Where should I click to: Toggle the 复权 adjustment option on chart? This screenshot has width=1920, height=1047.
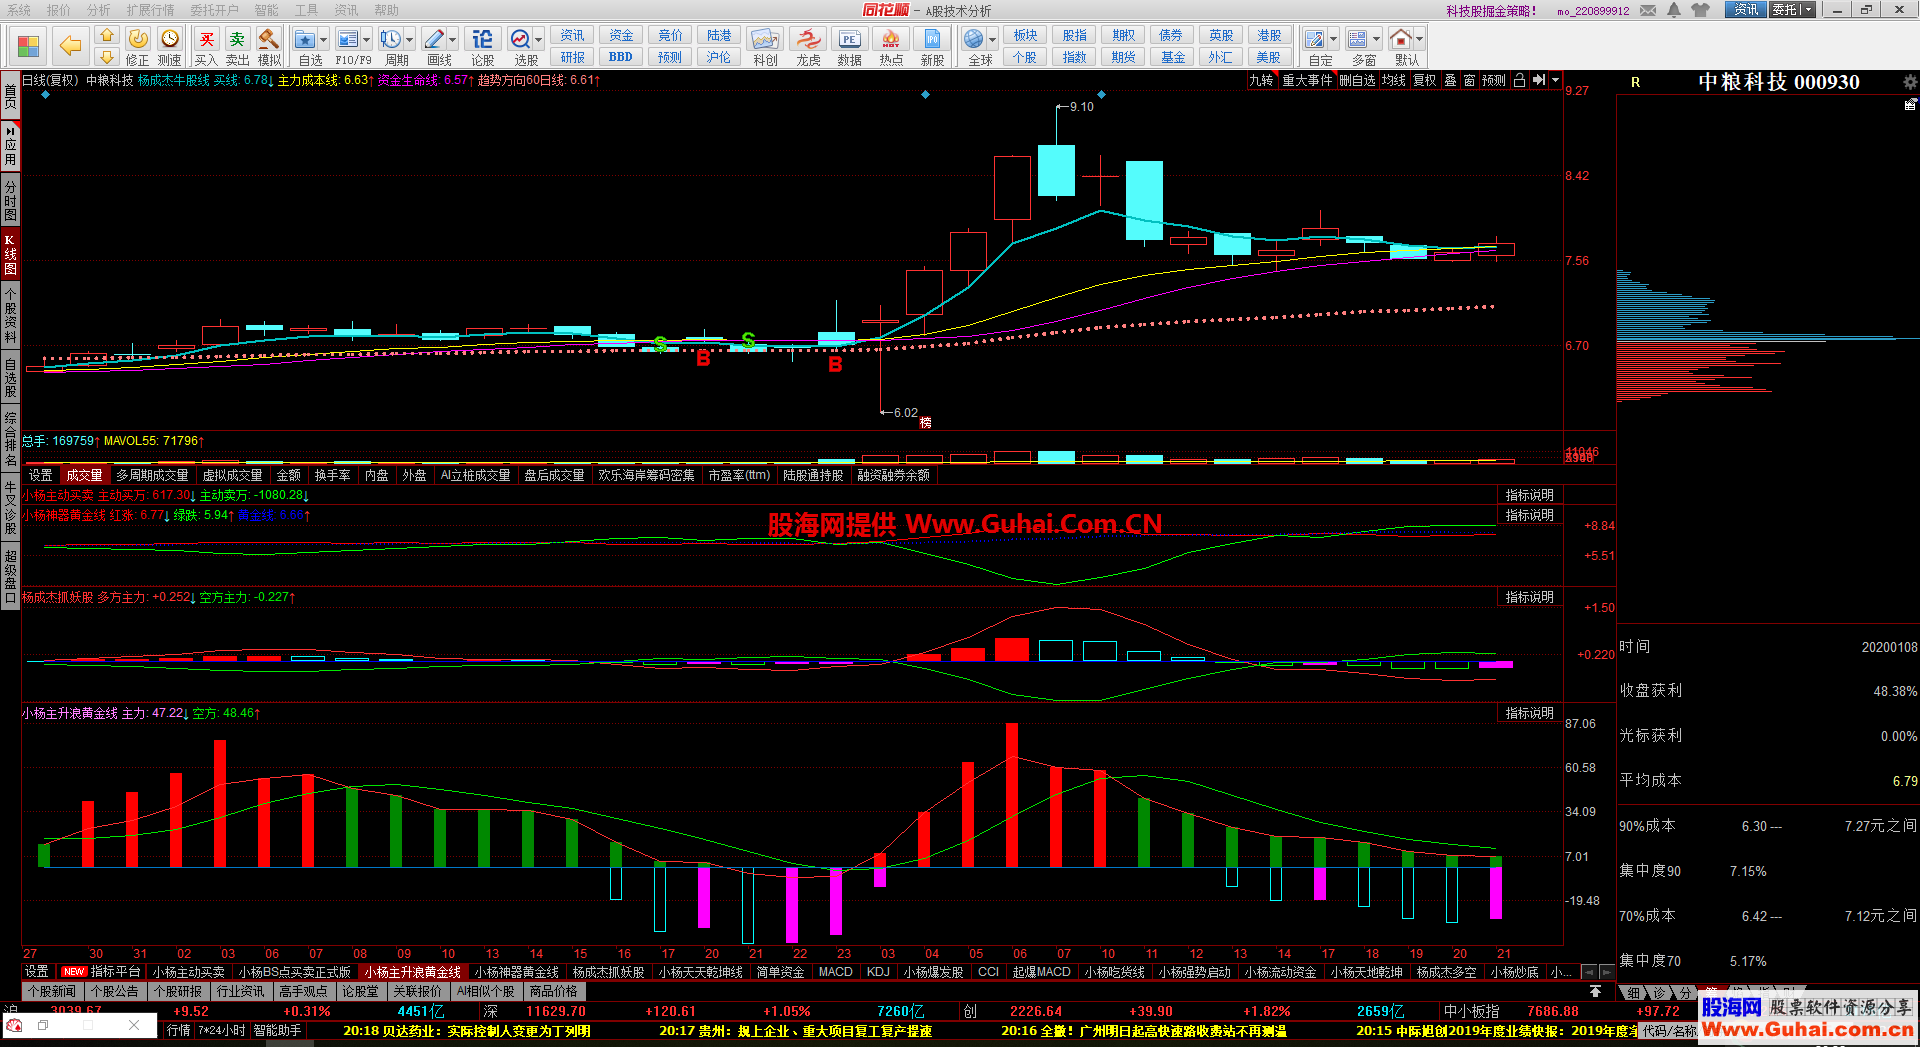click(x=1424, y=81)
